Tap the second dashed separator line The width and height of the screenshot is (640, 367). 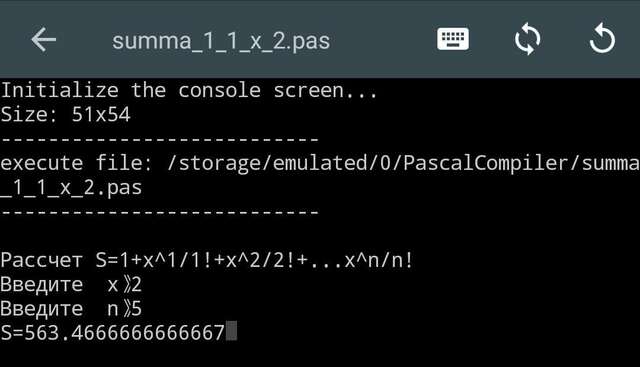tap(159, 212)
